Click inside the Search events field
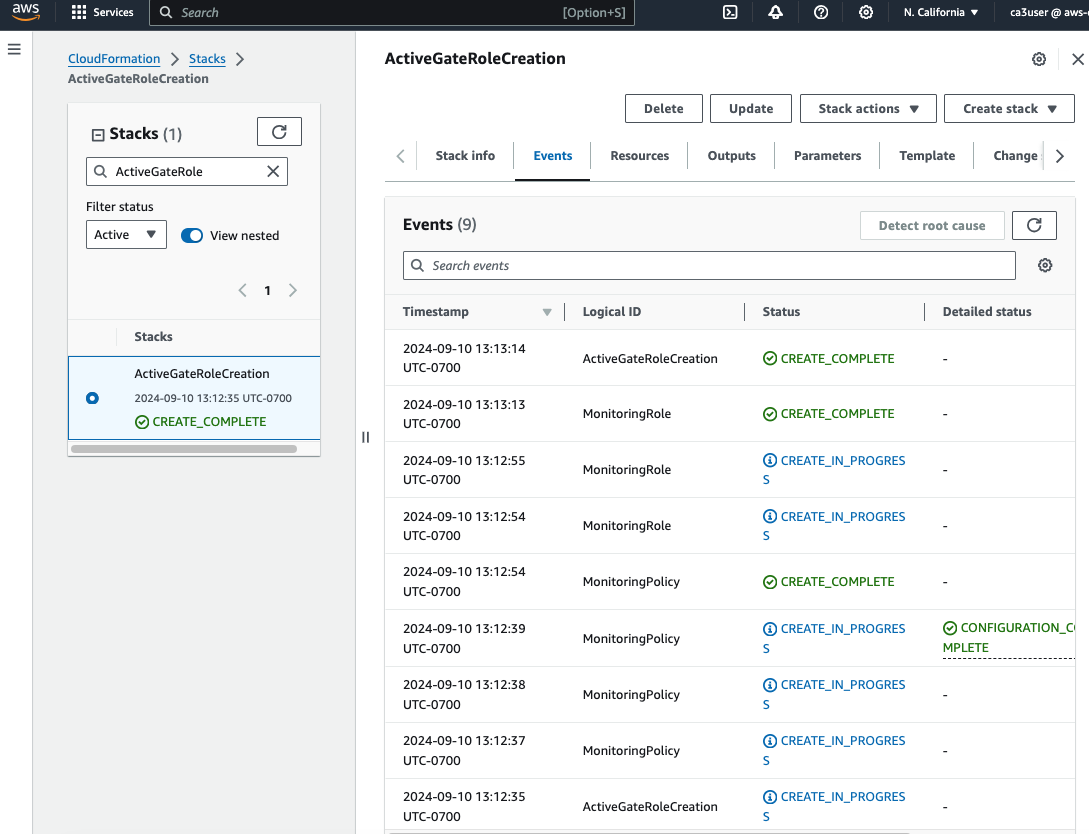The height and width of the screenshot is (834, 1089). pos(700,265)
